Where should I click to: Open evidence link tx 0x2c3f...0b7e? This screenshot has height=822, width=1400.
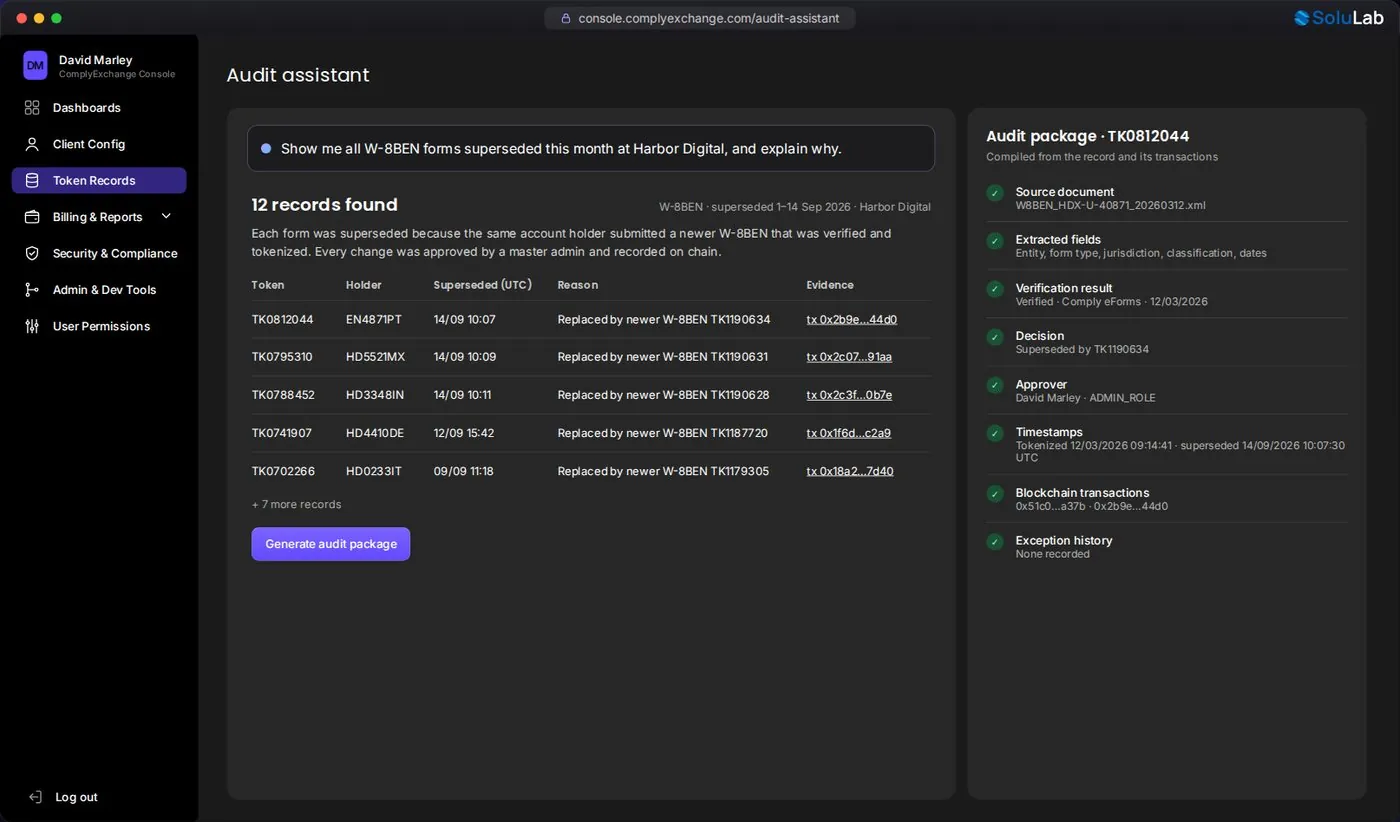849,395
